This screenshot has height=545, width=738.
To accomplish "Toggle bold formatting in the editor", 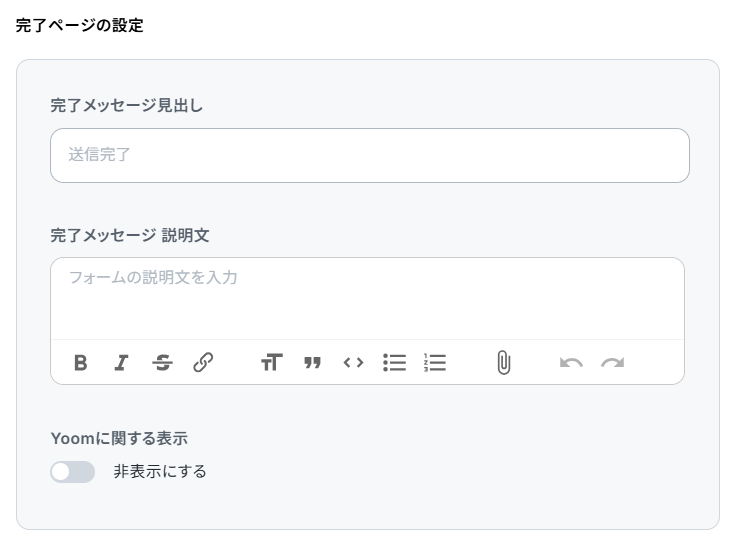I will pos(80,362).
